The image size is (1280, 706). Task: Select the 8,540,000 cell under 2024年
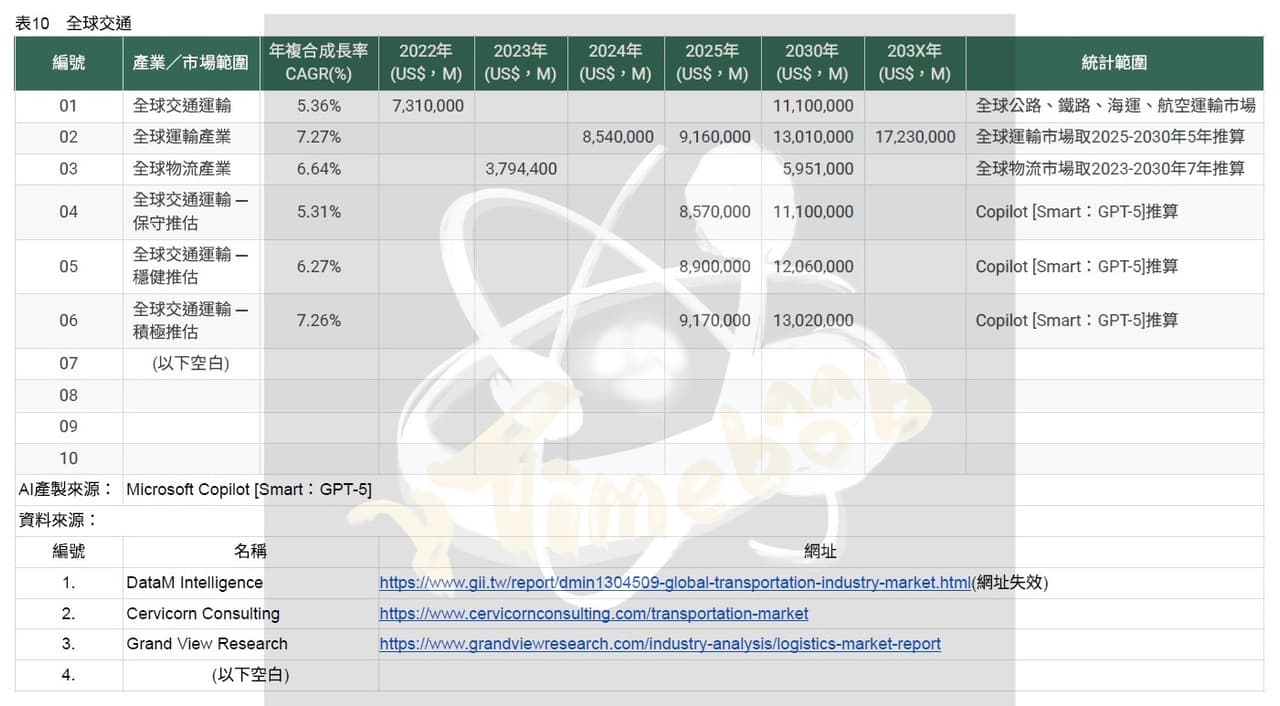(616, 137)
